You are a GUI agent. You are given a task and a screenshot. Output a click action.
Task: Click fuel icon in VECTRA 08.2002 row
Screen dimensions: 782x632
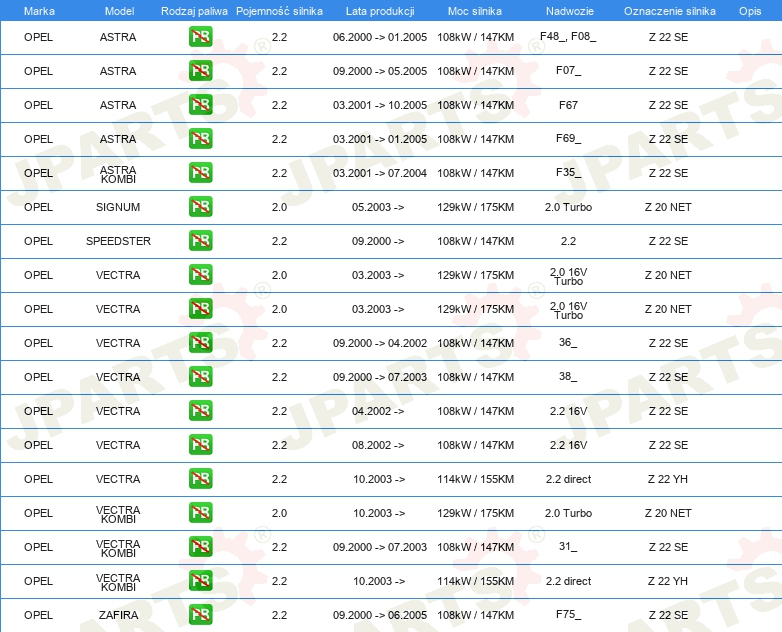(x=200, y=444)
